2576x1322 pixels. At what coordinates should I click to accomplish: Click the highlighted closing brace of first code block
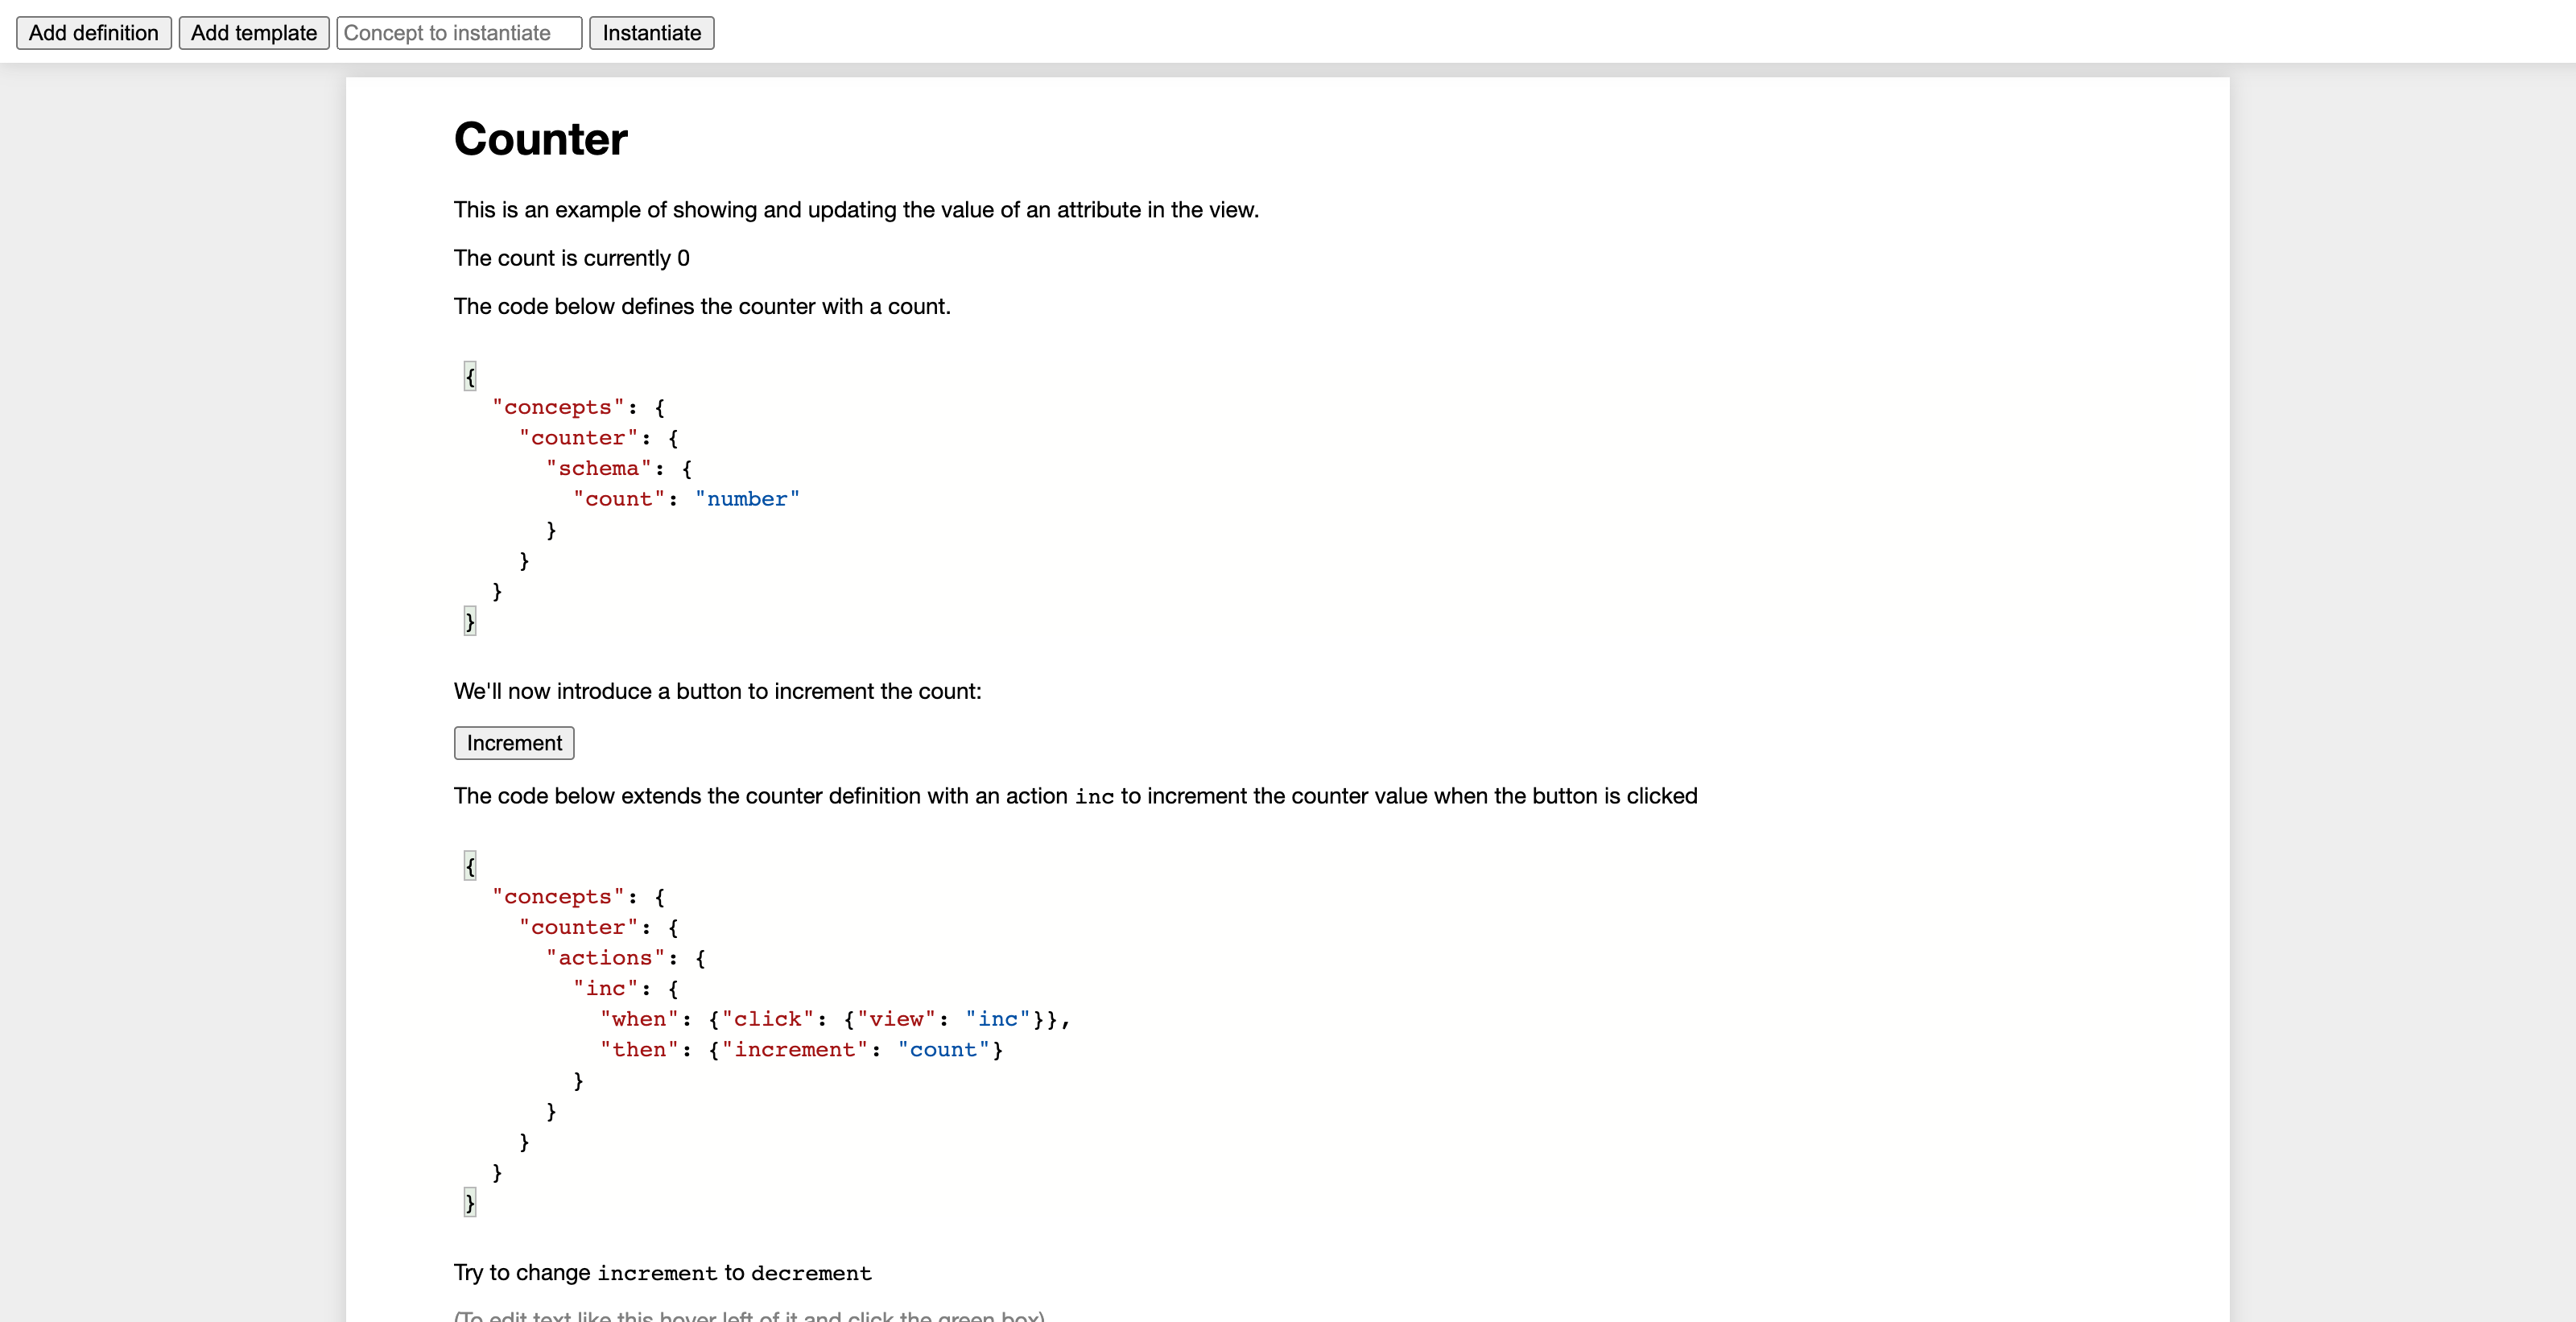[470, 621]
